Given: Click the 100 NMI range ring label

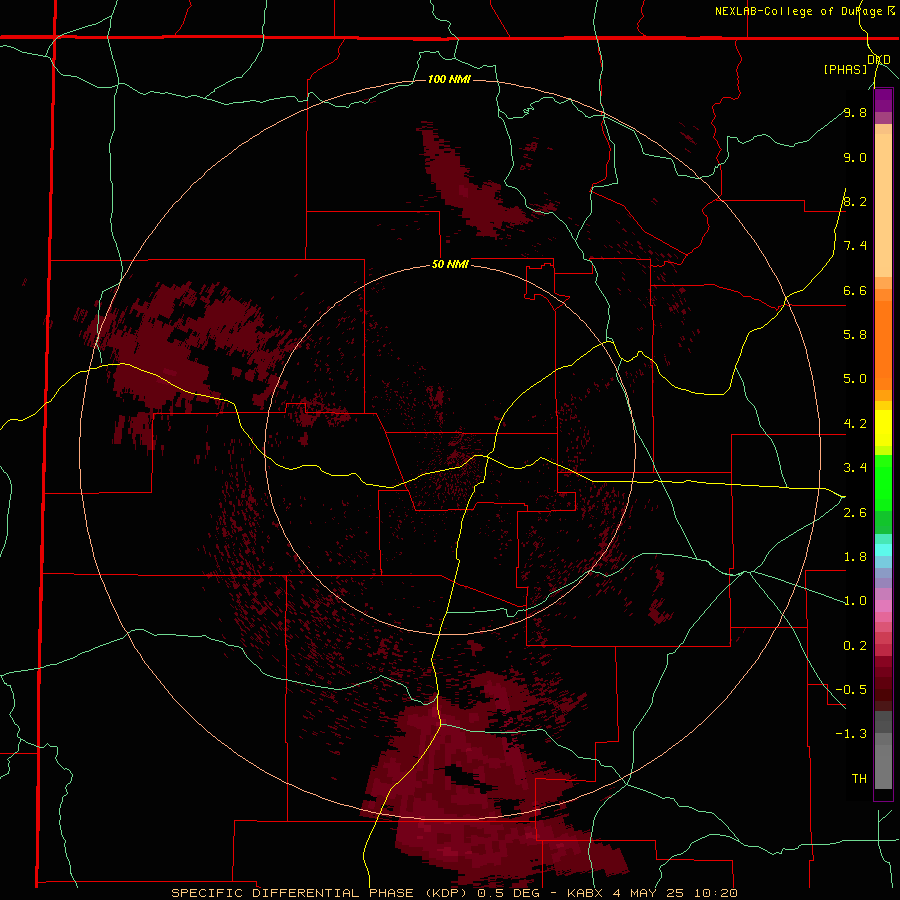Looking at the screenshot, I should tap(449, 79).
